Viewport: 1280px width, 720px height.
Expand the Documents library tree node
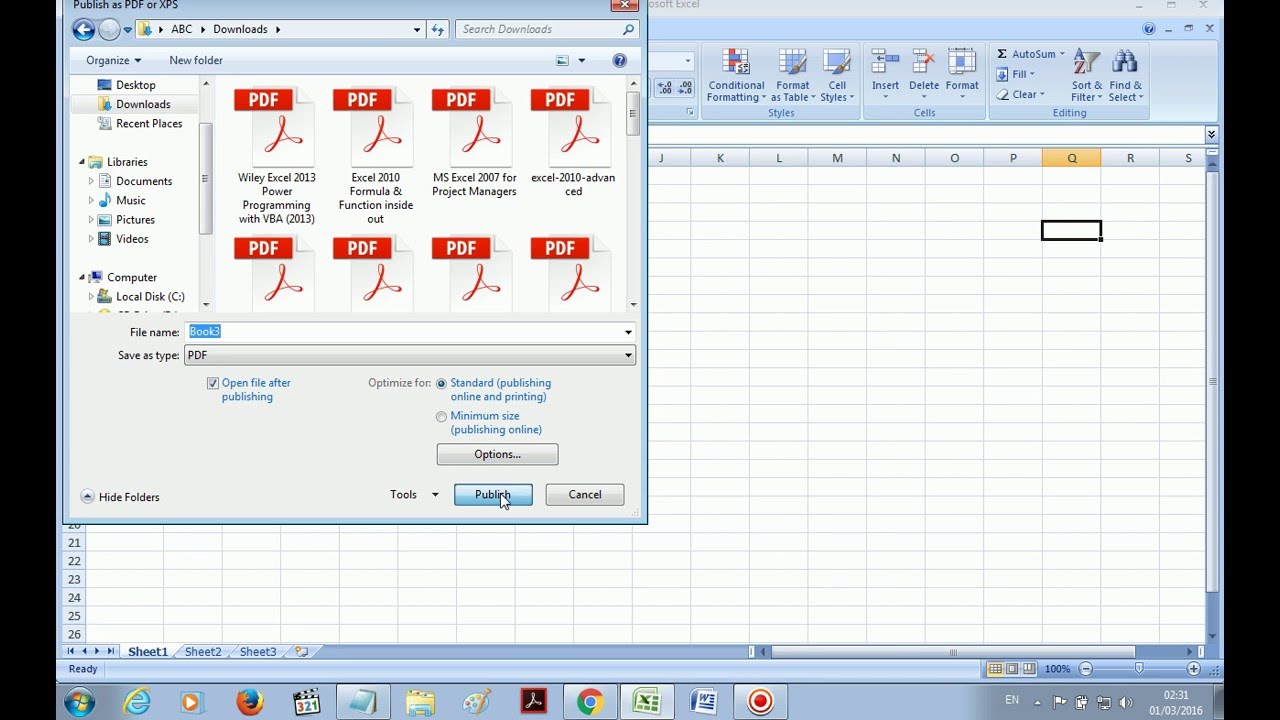pos(91,181)
